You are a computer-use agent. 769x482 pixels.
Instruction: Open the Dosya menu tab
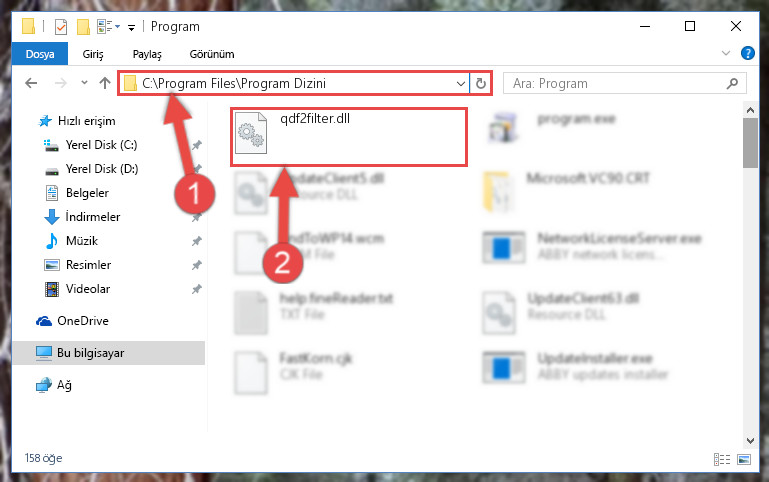[40, 54]
